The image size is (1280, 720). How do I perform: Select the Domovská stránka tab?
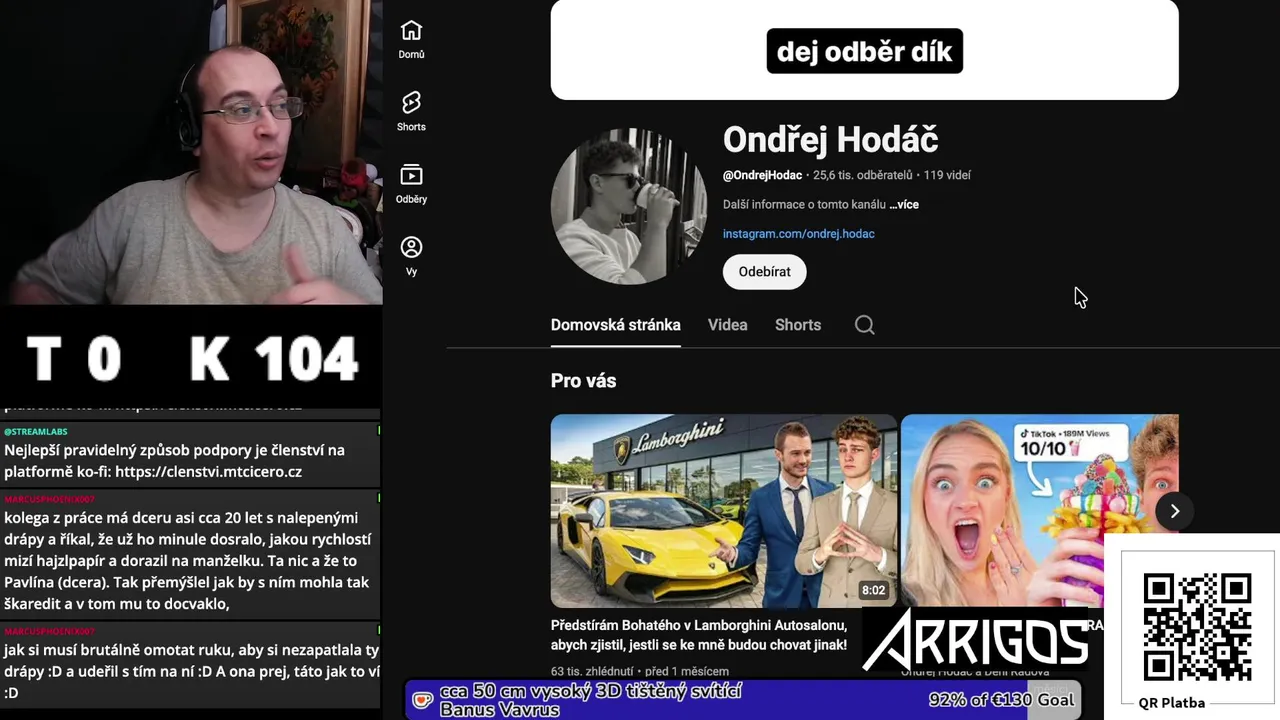click(x=616, y=325)
